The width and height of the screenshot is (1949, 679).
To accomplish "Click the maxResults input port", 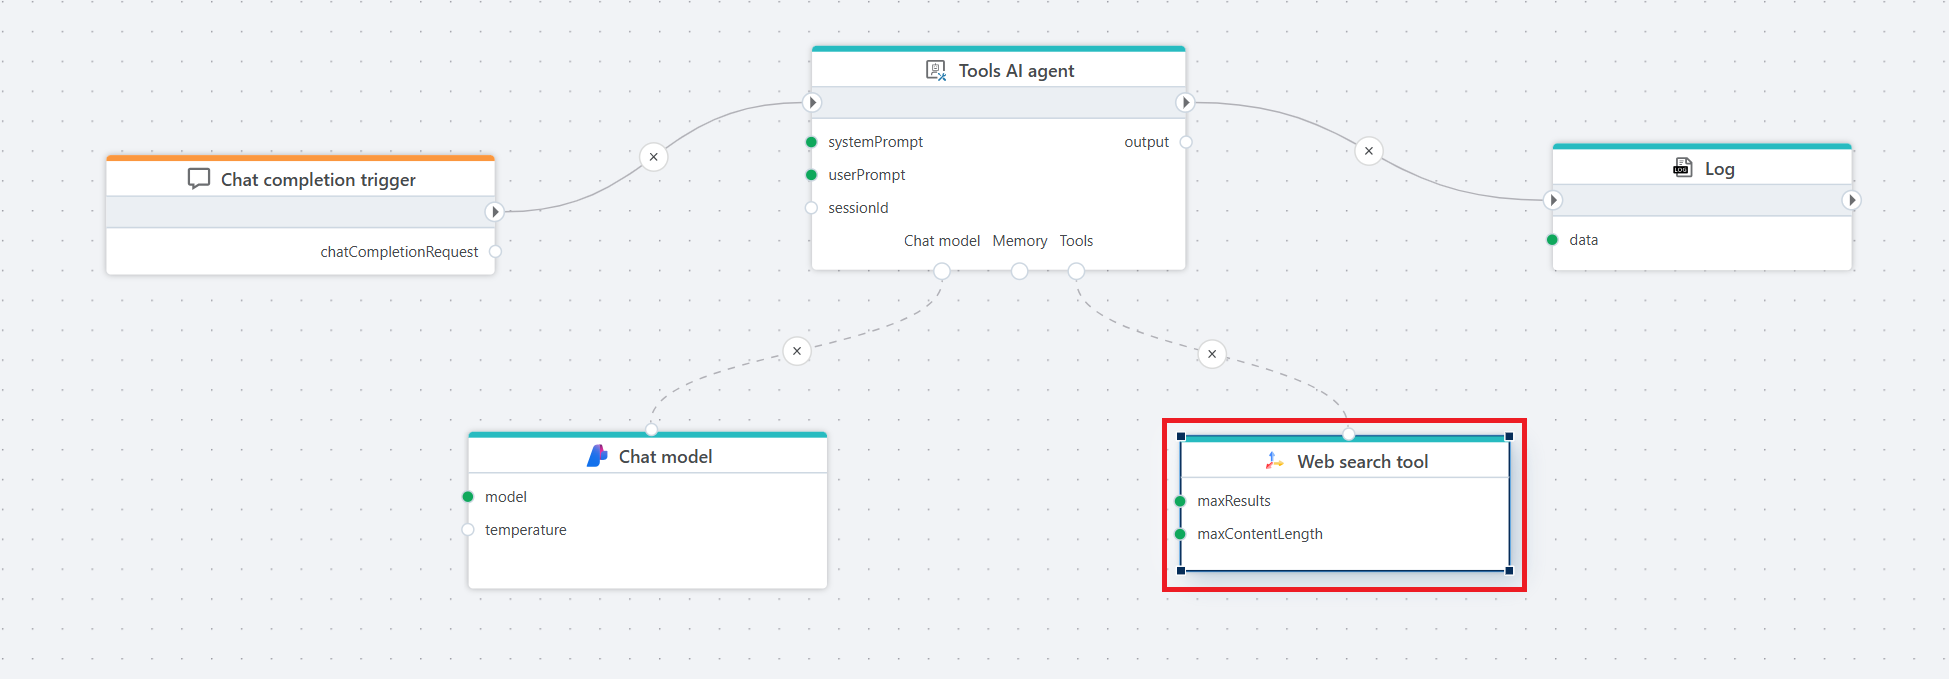I will (1180, 501).
